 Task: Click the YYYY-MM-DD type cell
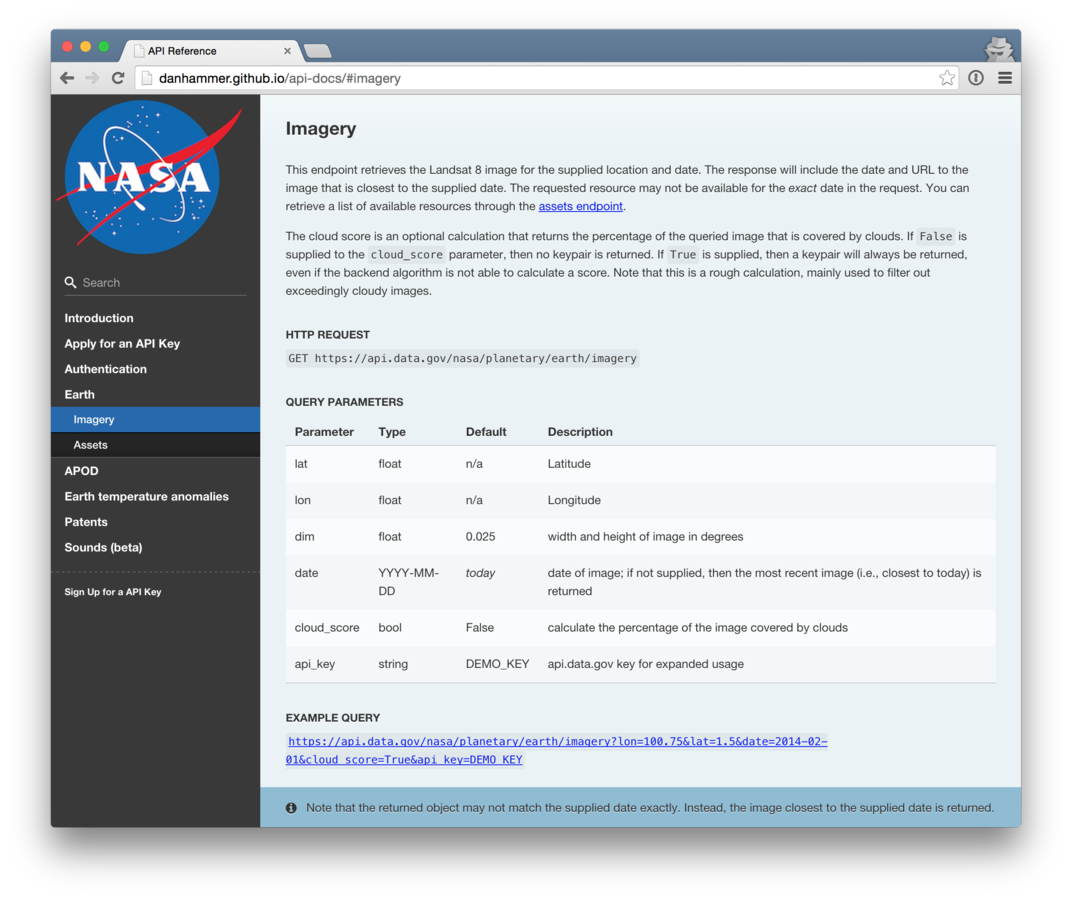pos(408,581)
